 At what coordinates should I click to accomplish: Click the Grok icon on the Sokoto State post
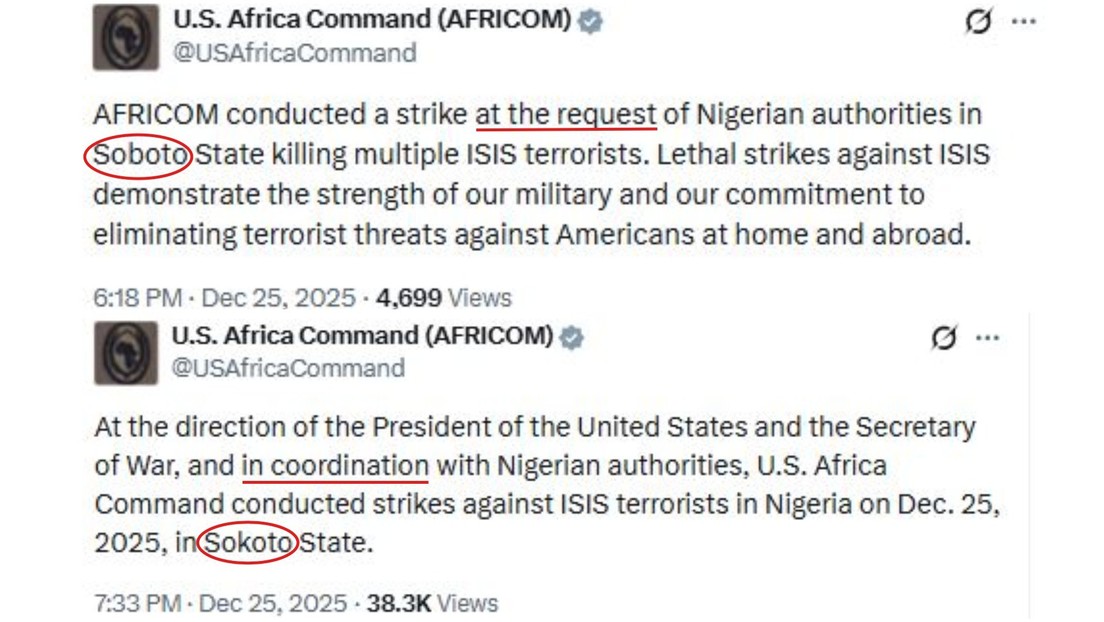tap(943, 338)
